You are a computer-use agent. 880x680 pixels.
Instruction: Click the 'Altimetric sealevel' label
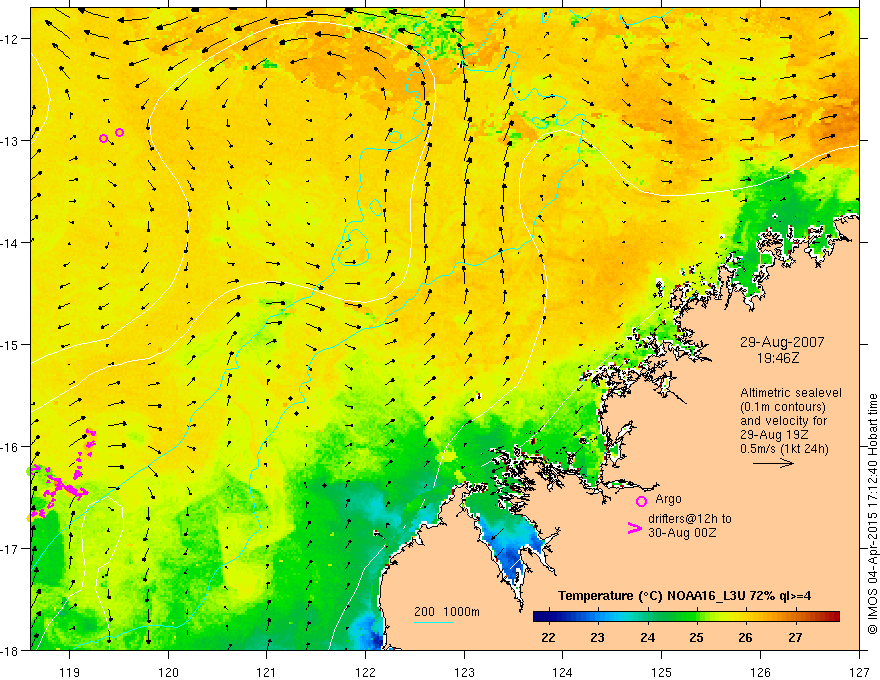click(791, 393)
